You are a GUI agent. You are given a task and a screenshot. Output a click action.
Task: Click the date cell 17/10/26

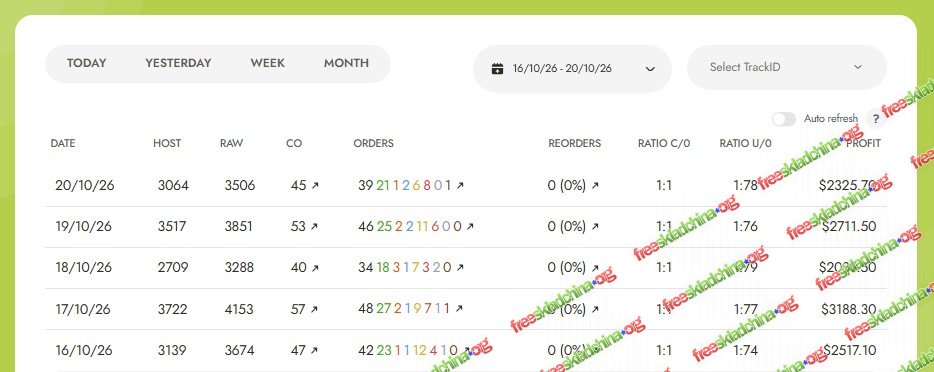83,310
